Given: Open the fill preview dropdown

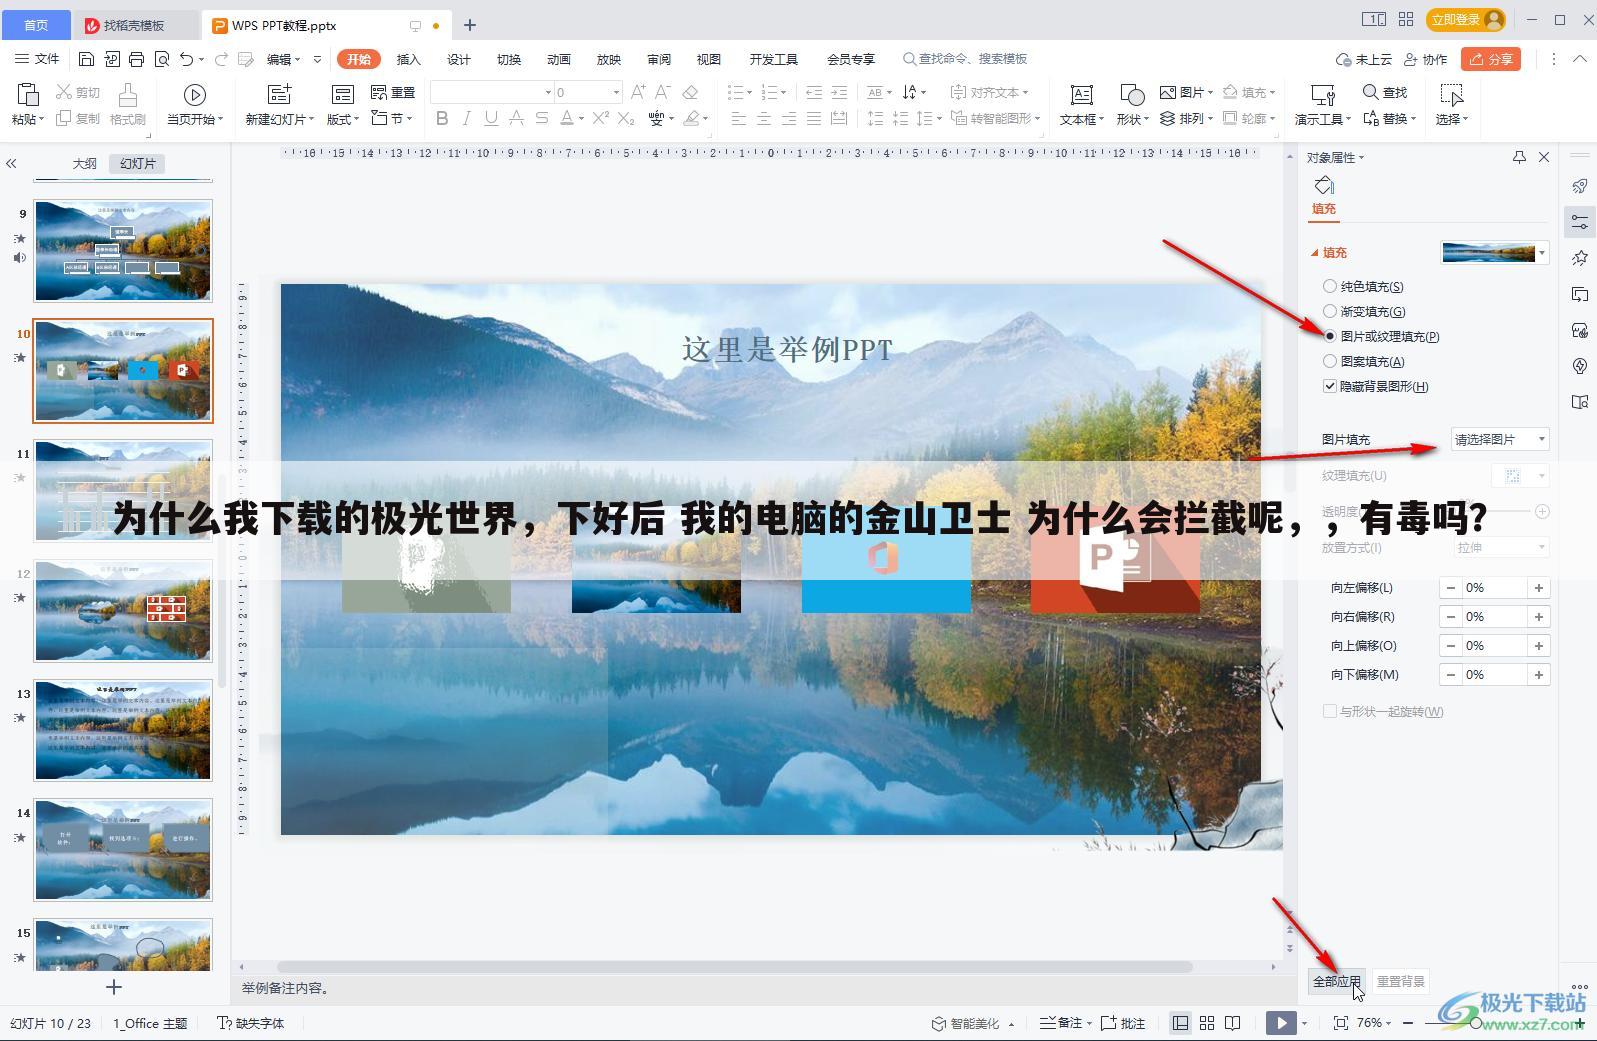Looking at the screenshot, I should pyautogui.click(x=1542, y=252).
